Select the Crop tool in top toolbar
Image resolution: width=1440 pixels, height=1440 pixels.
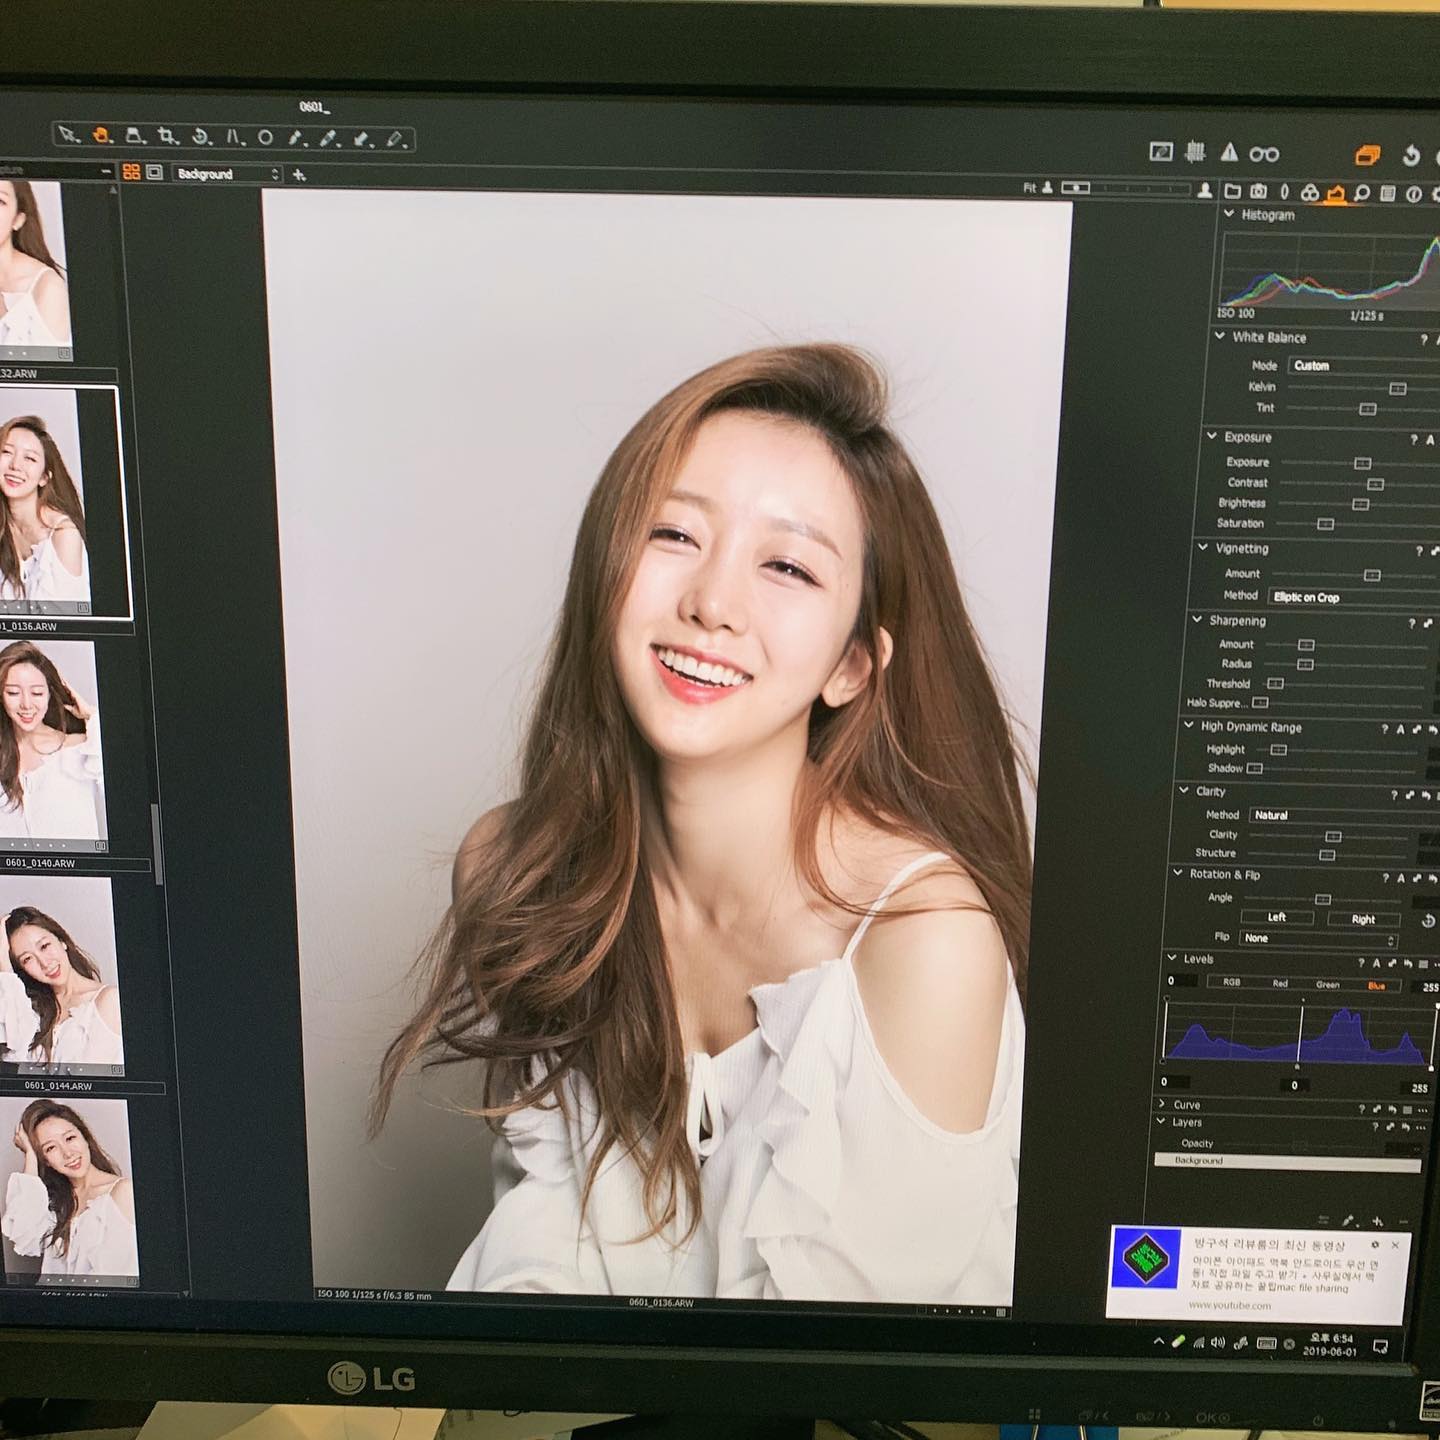(168, 136)
